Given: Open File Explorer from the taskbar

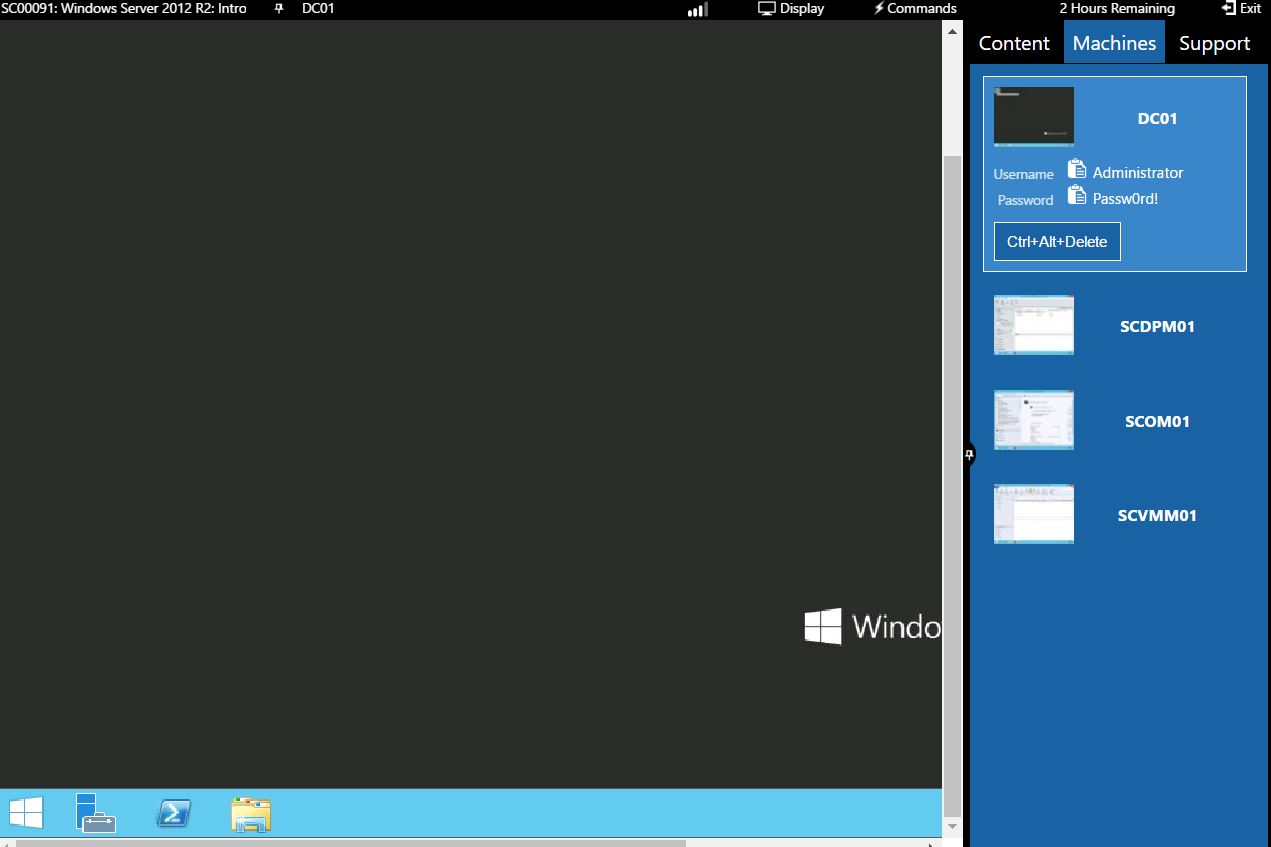Looking at the screenshot, I should click(250, 813).
